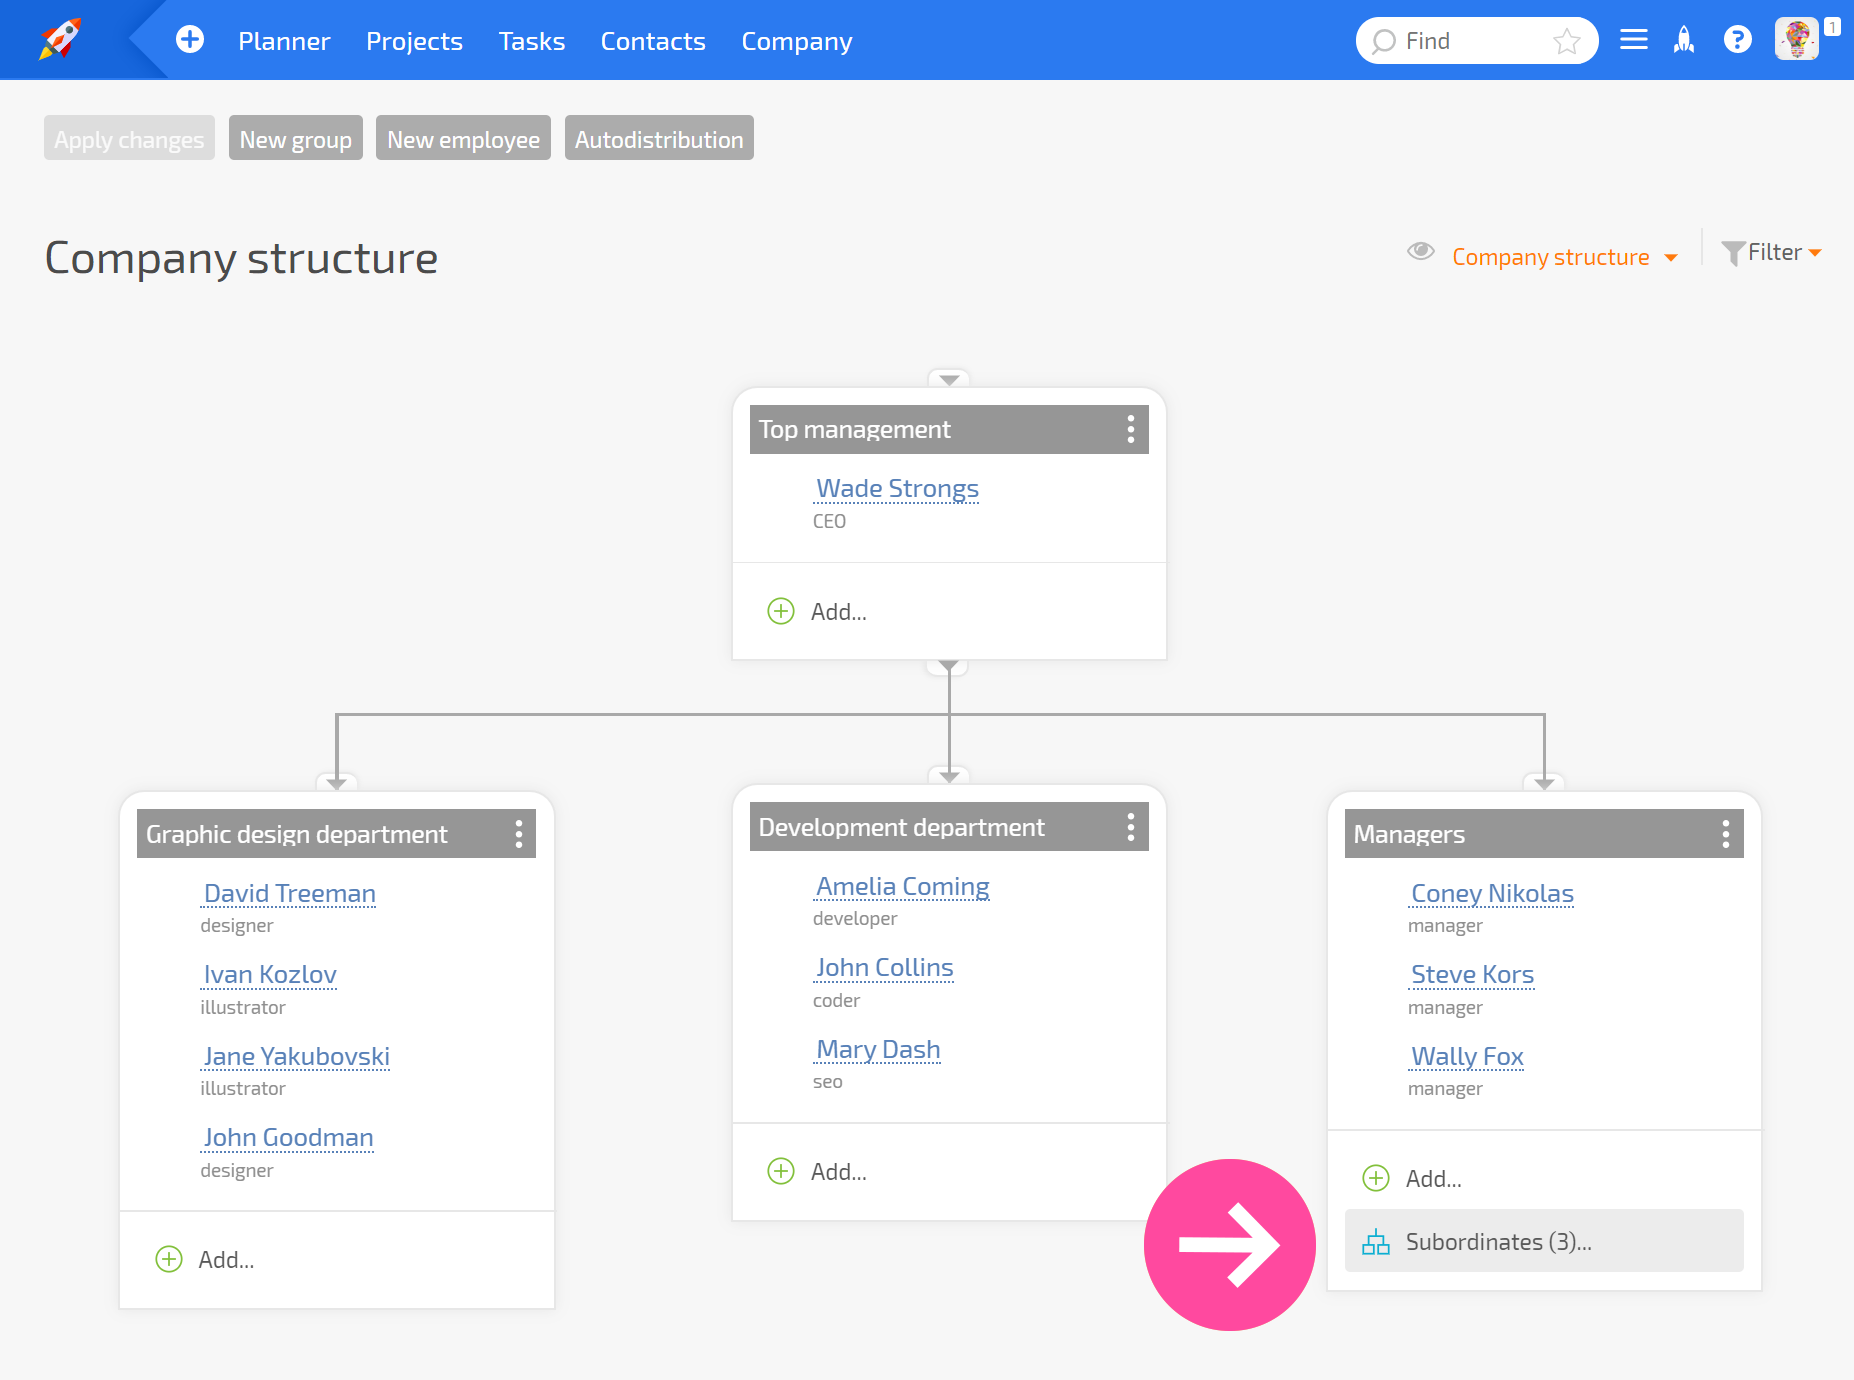Image resolution: width=1854 pixels, height=1380 pixels.
Task: Click arrow tab above Managers card
Action: [1544, 784]
